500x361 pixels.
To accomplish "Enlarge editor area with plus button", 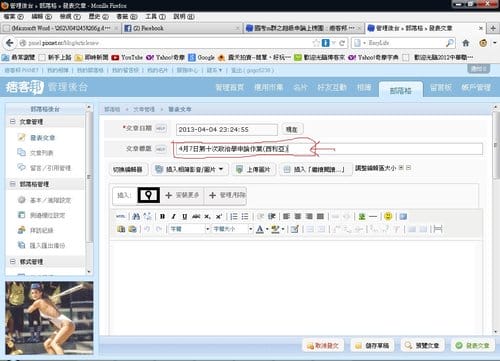I will click(x=401, y=167).
